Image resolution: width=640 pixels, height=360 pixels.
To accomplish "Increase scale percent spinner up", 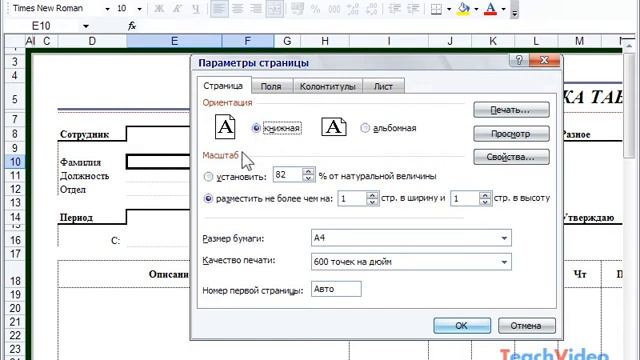I will 309,171.
